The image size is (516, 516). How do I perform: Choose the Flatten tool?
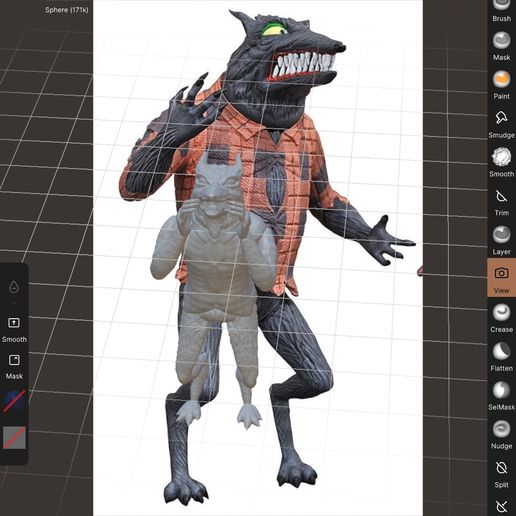point(501,357)
